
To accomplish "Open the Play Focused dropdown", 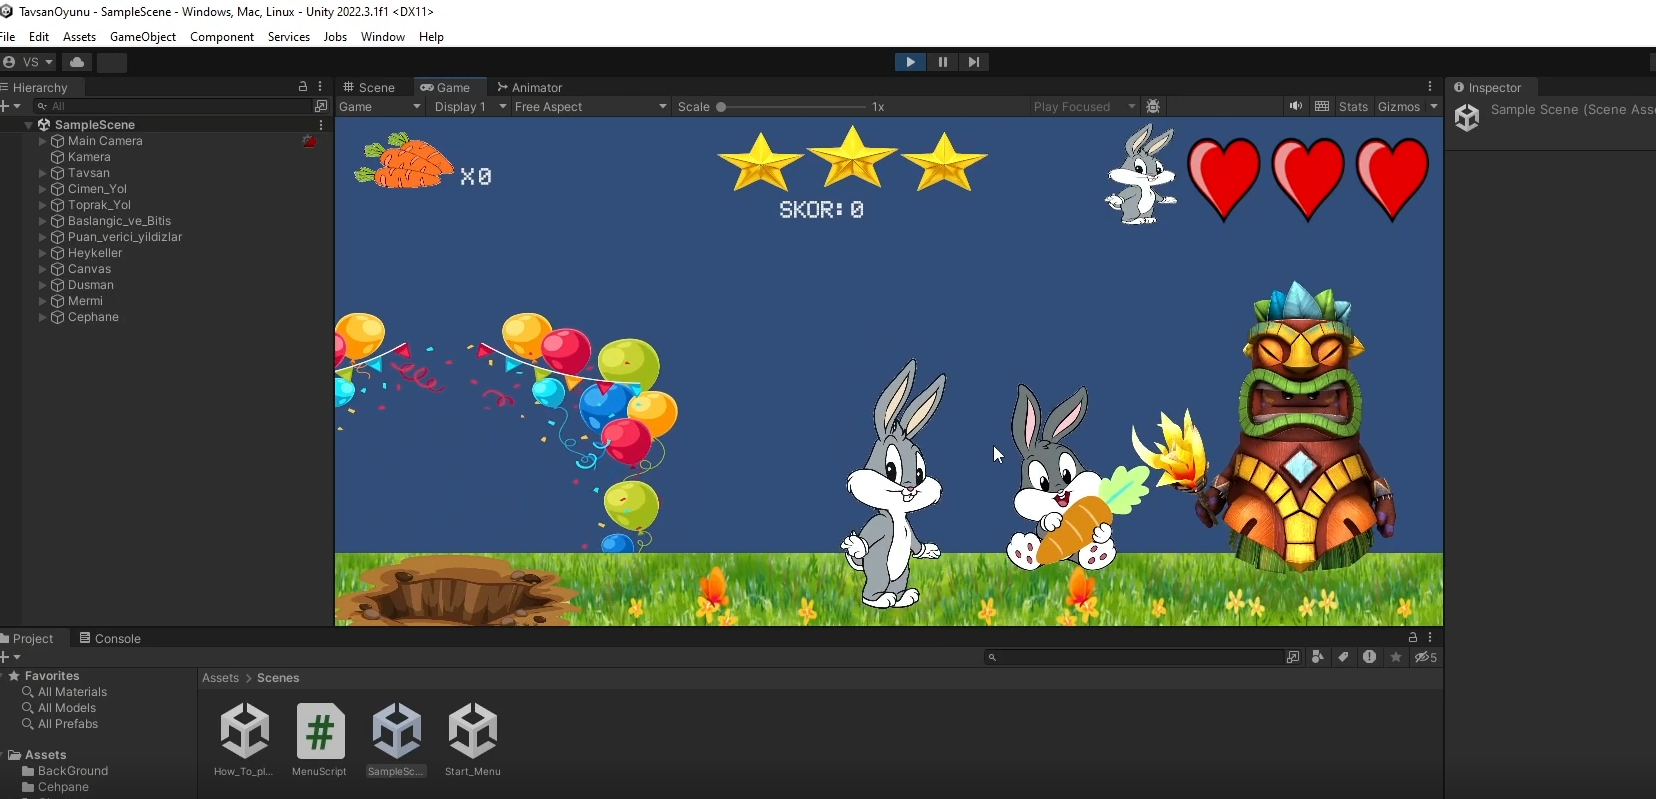I will (1085, 107).
